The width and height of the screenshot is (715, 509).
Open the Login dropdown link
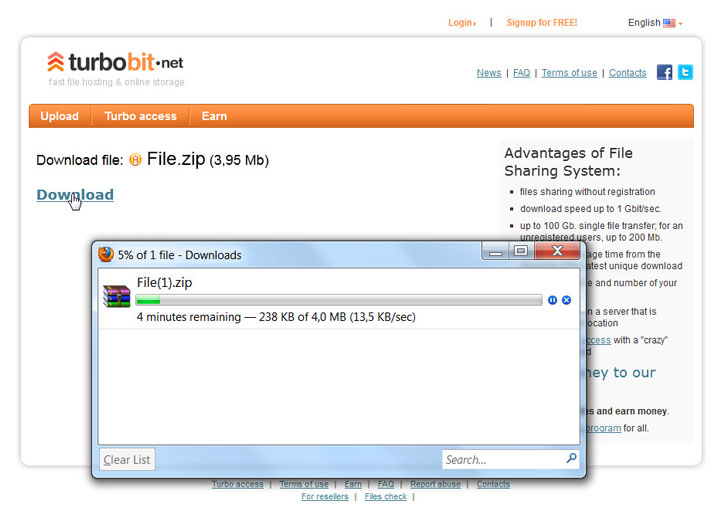pos(462,23)
